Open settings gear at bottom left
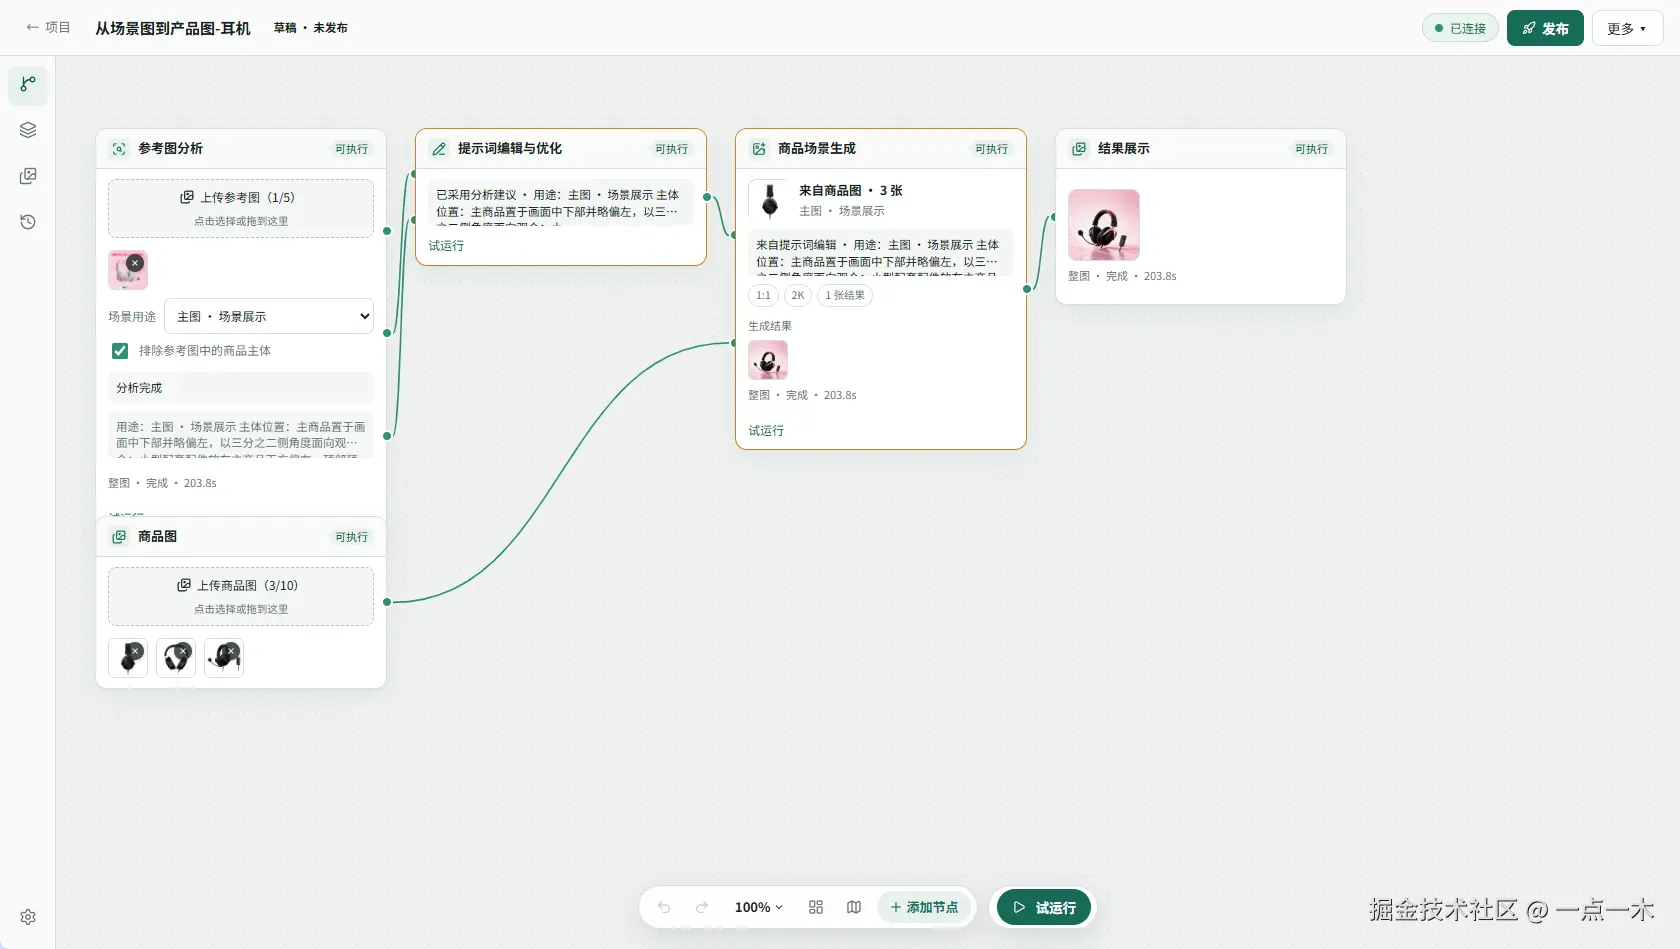1680x949 pixels. [x=28, y=917]
